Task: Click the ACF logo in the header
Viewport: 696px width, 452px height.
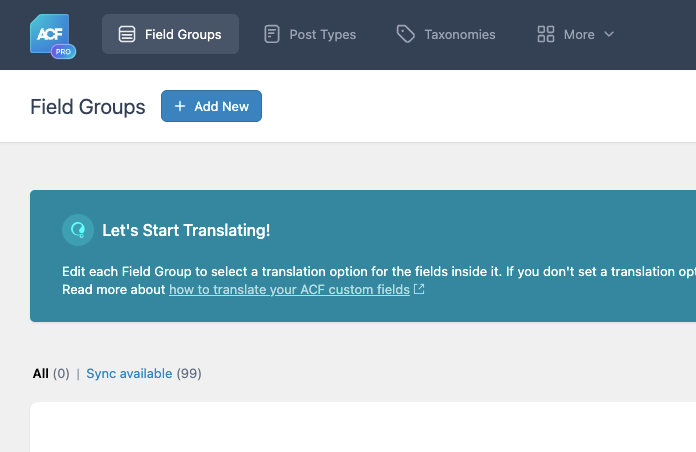Action: [50, 34]
